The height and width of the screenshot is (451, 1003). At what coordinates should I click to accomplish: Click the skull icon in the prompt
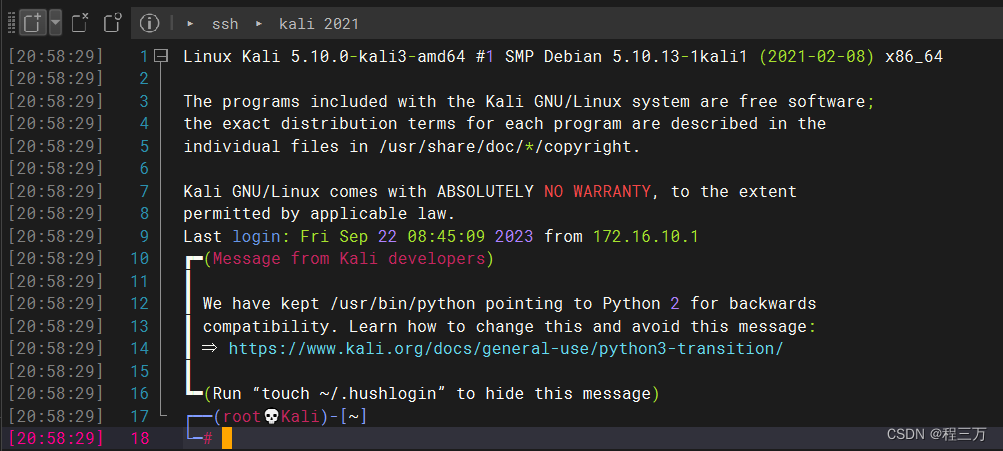click(271, 417)
